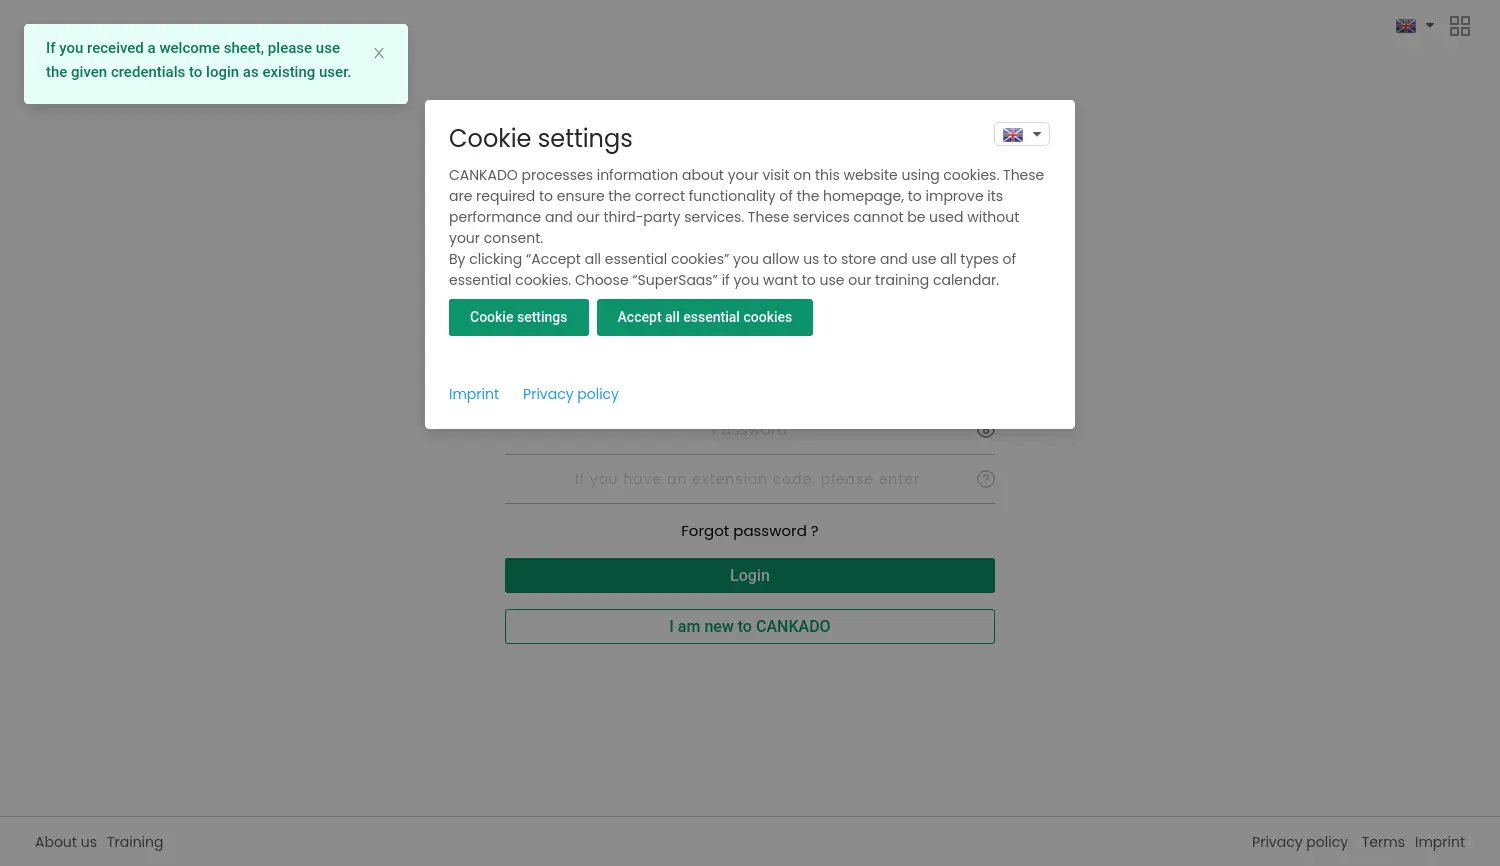Open the Privacy policy footer link
The image size is (1500, 866).
pos(1299,842)
